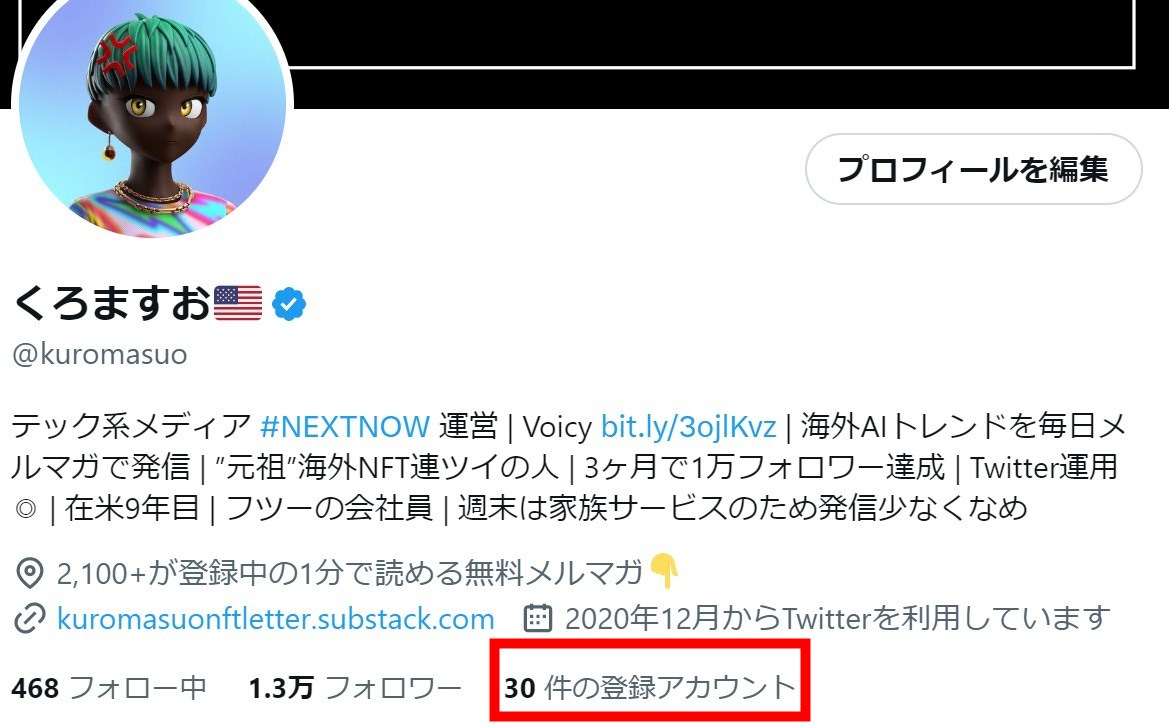
Task: Click the calendar join-date icon
Action: 538,618
